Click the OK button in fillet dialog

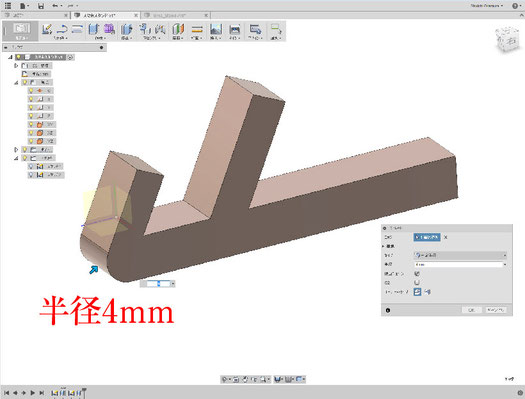pyautogui.click(x=471, y=310)
